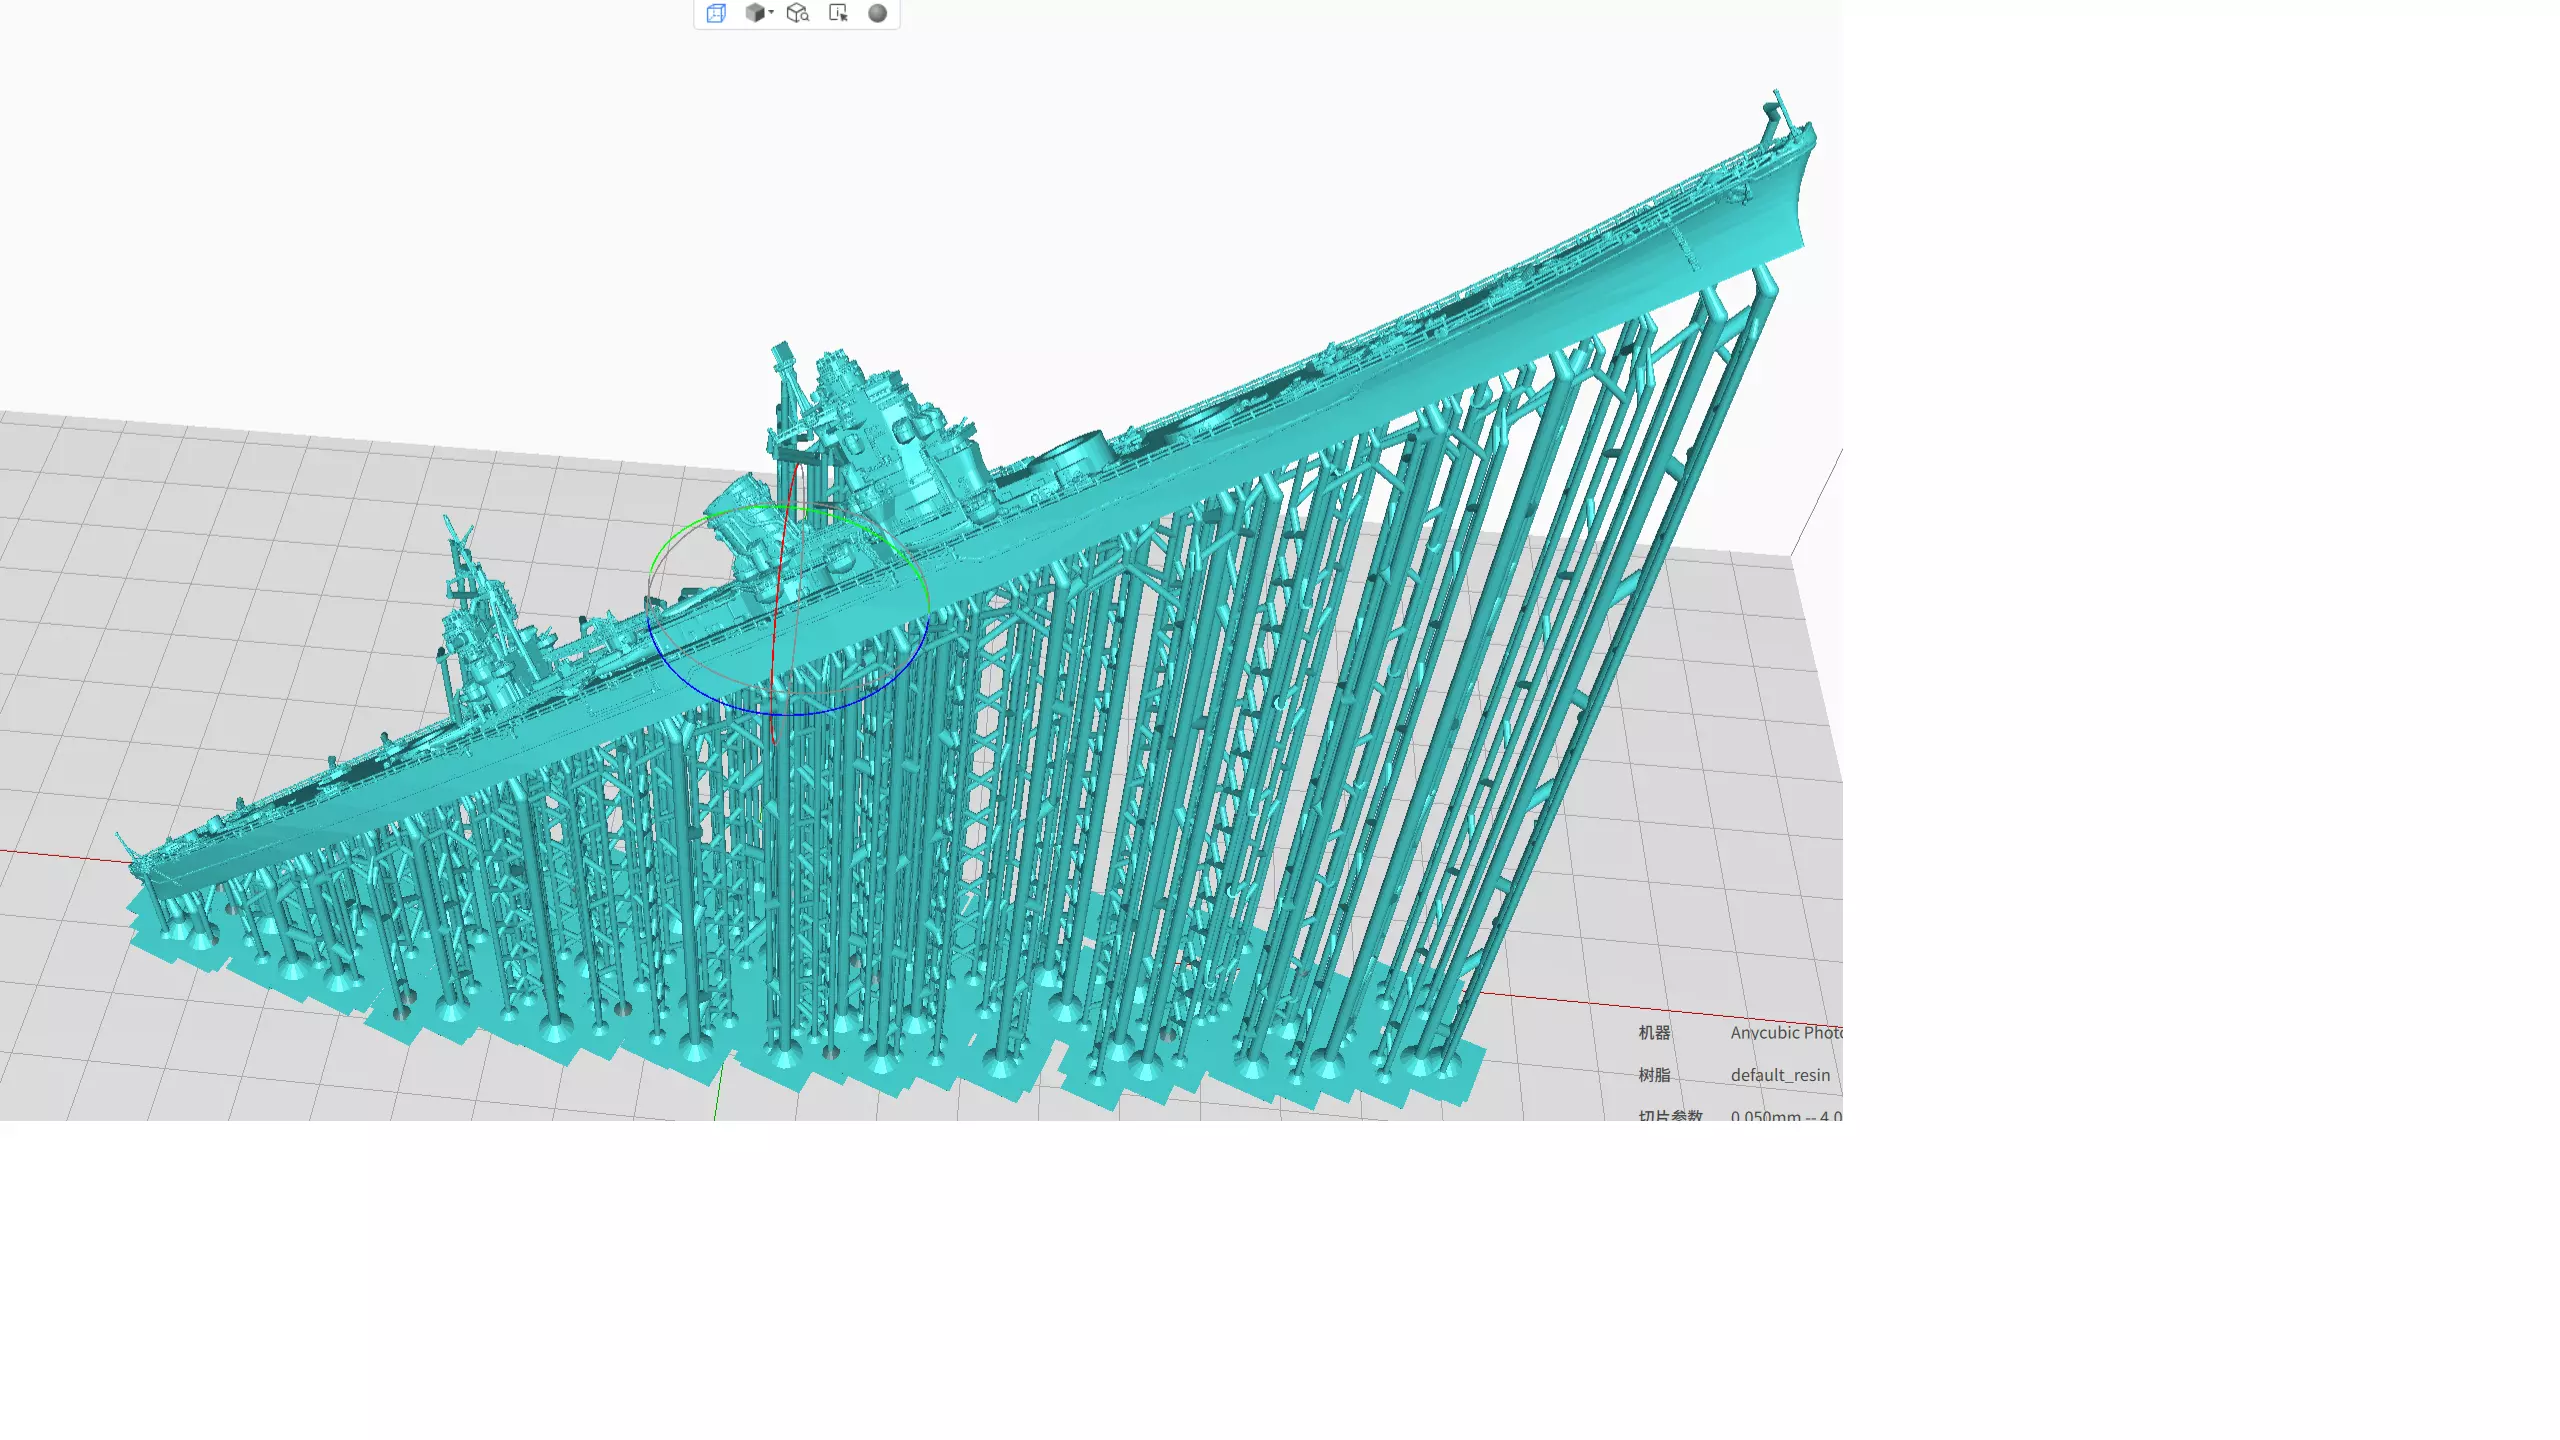Click the Anycubic Photon machine name
The image size is (2560, 1440).
pyautogui.click(x=1785, y=1033)
